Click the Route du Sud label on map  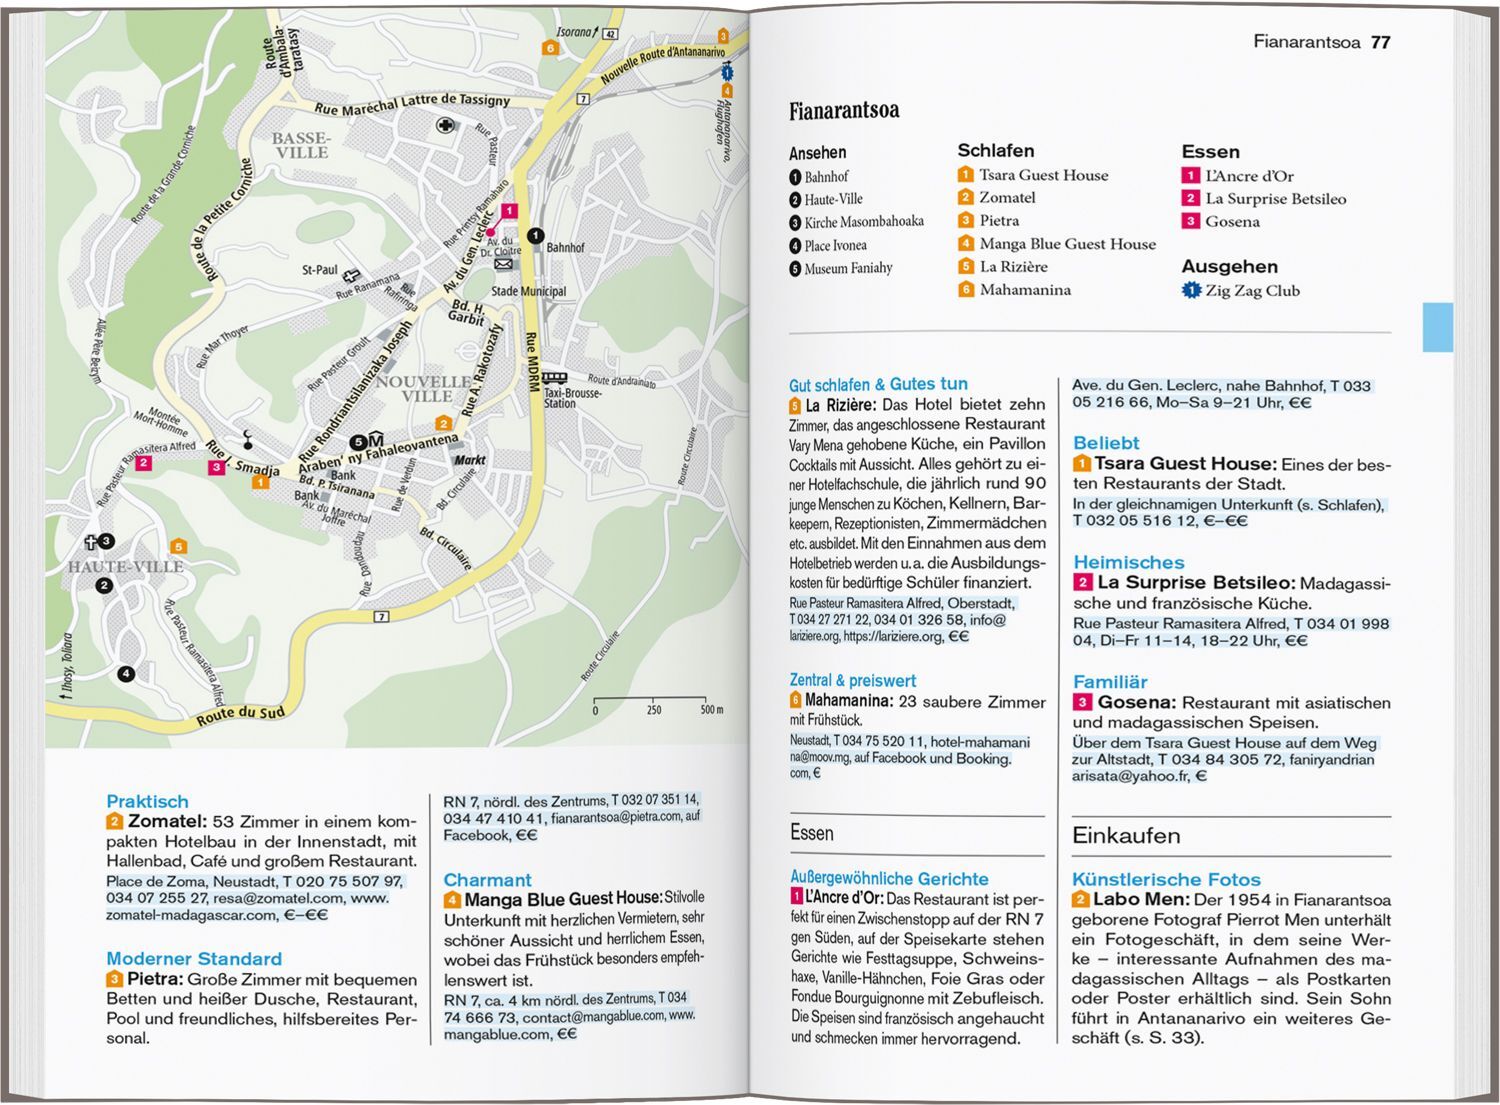pyautogui.click(x=240, y=715)
